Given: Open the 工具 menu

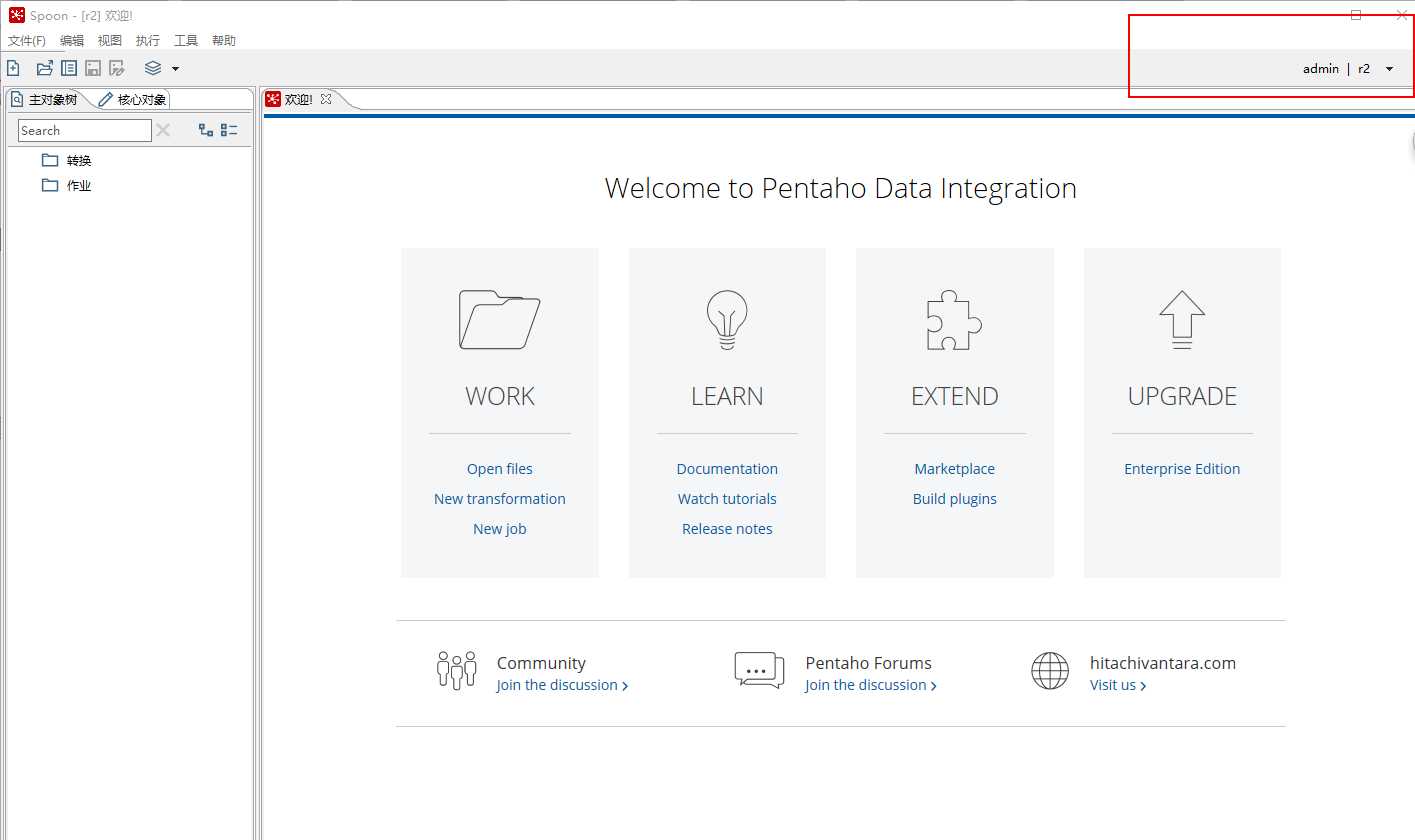Looking at the screenshot, I should (x=186, y=41).
